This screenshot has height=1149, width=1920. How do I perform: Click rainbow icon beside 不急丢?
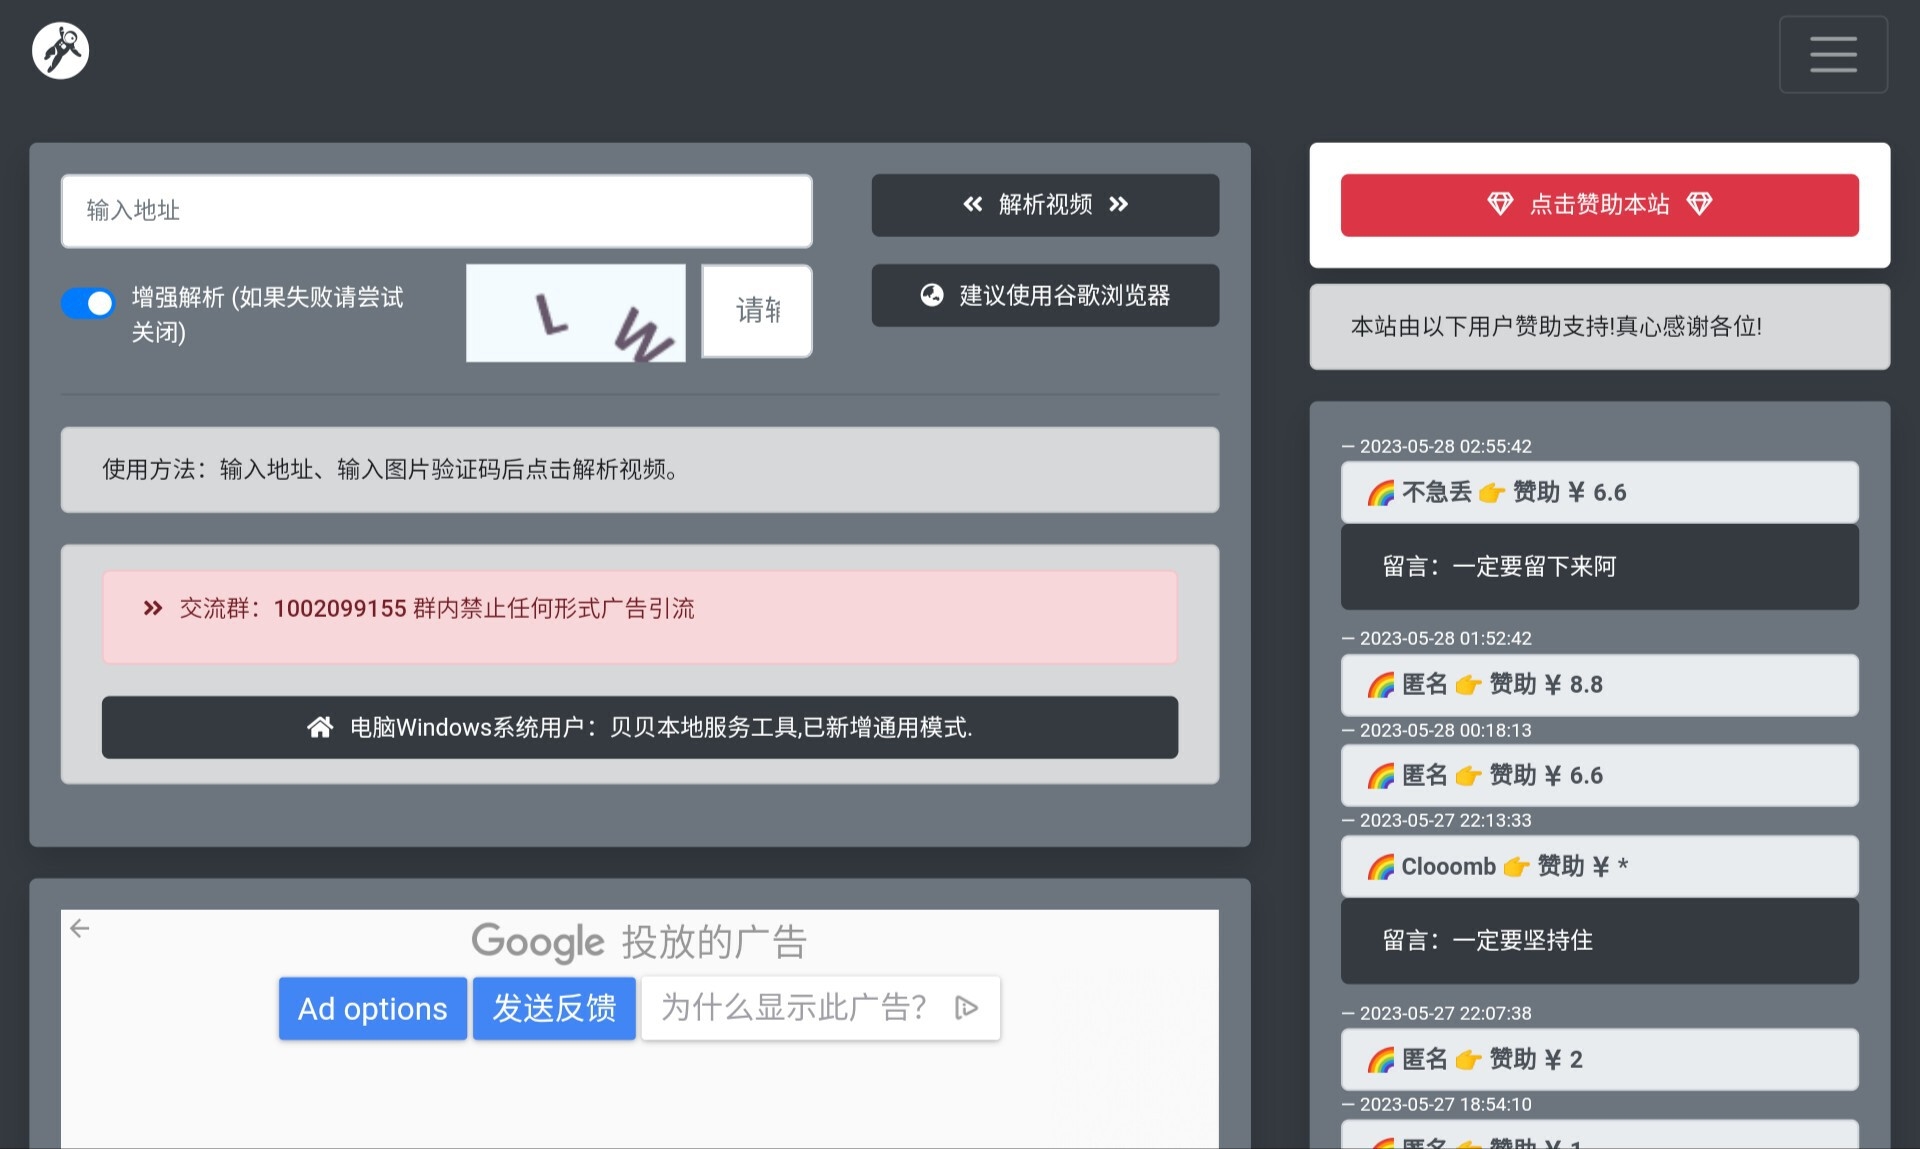pyautogui.click(x=1381, y=492)
